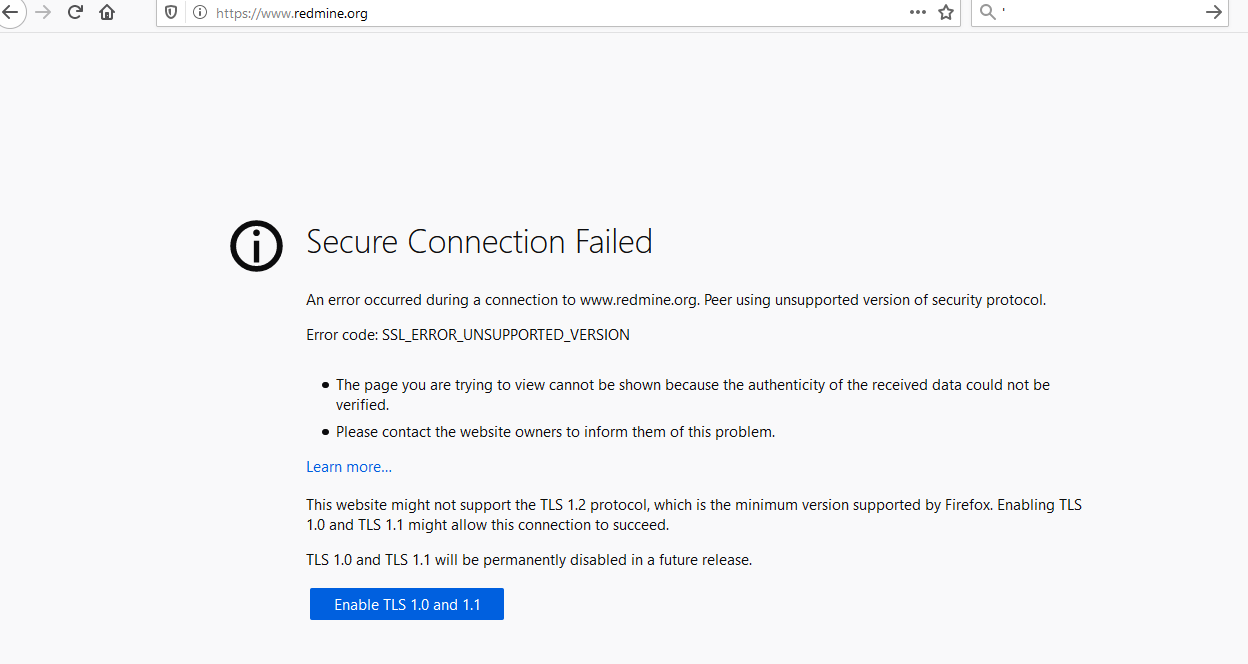Screen dimensions: 1248x664
Task: Bookmark this page with the star
Action: pyautogui.click(x=946, y=12)
